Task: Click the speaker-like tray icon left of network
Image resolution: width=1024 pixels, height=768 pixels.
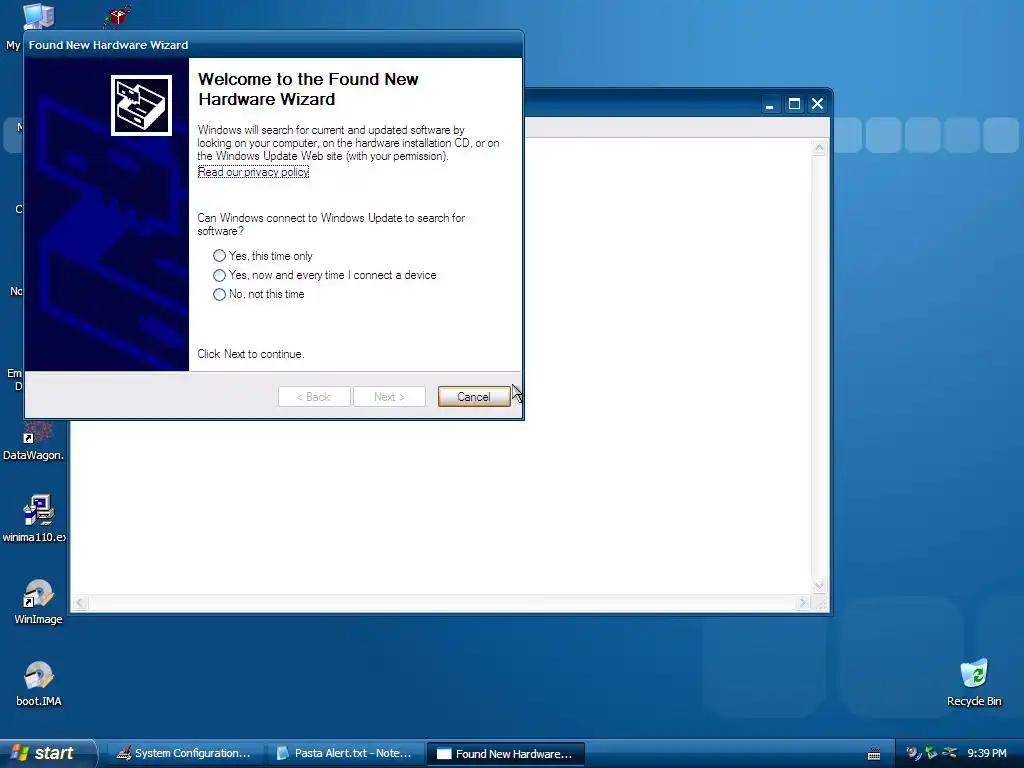Action: [x=912, y=753]
